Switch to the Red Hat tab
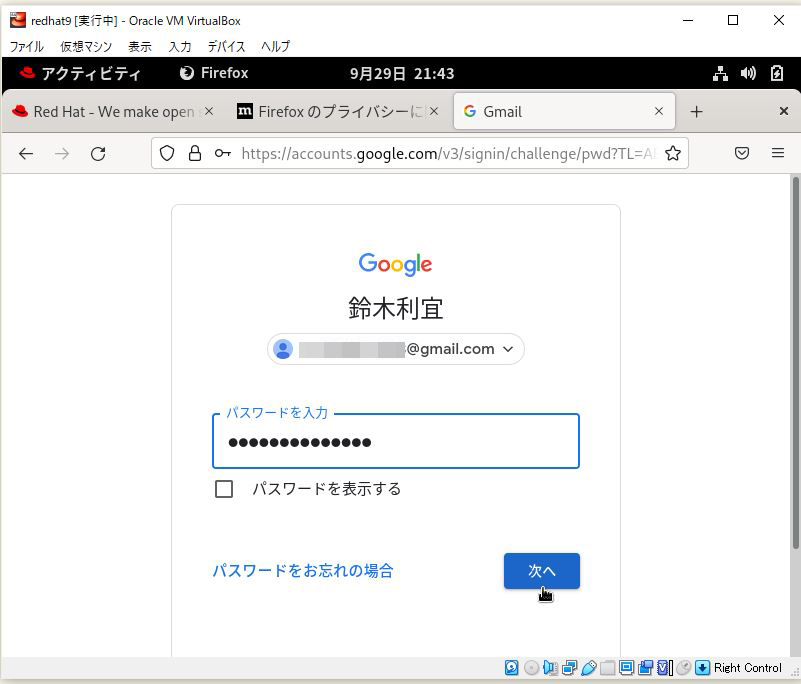Viewport: 801px width, 684px height. tap(113, 112)
